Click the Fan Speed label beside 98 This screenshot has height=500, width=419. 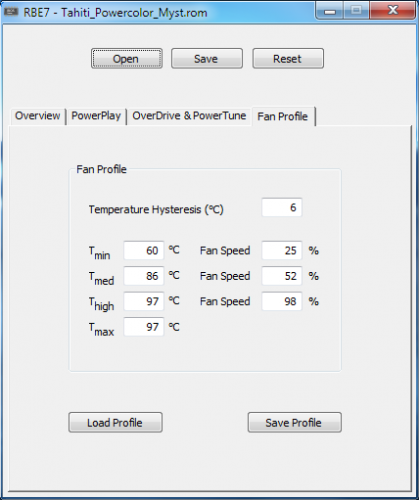pyautogui.click(x=225, y=302)
